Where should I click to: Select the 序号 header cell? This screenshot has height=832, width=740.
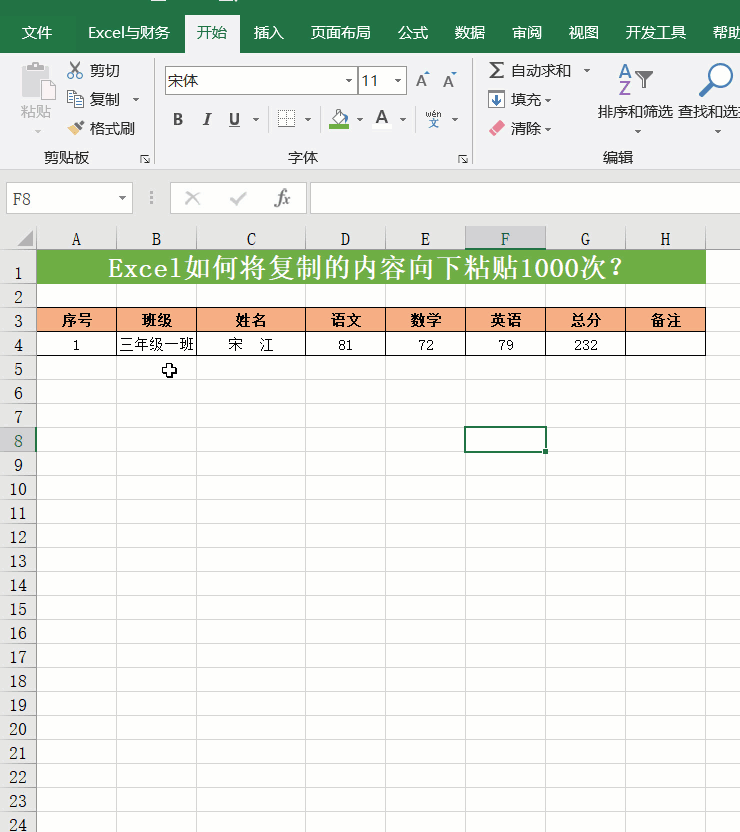[x=76, y=320]
